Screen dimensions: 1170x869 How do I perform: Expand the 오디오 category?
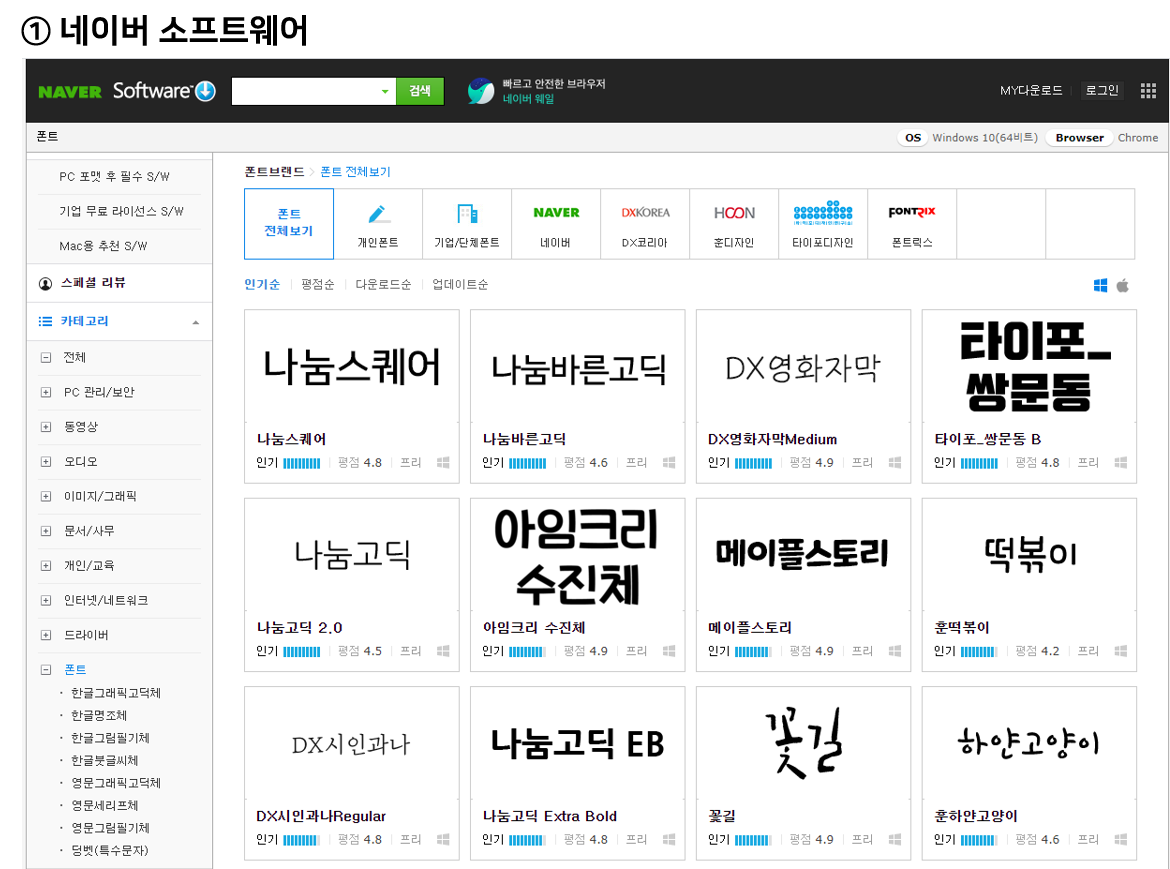[x=46, y=462]
